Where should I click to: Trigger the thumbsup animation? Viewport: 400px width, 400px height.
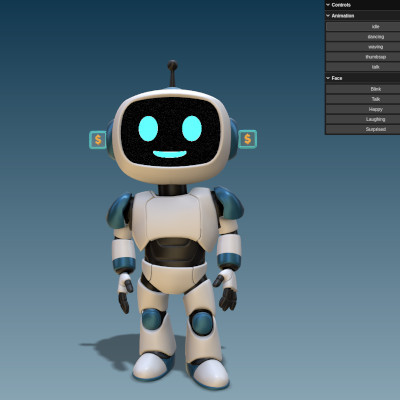(x=363, y=57)
